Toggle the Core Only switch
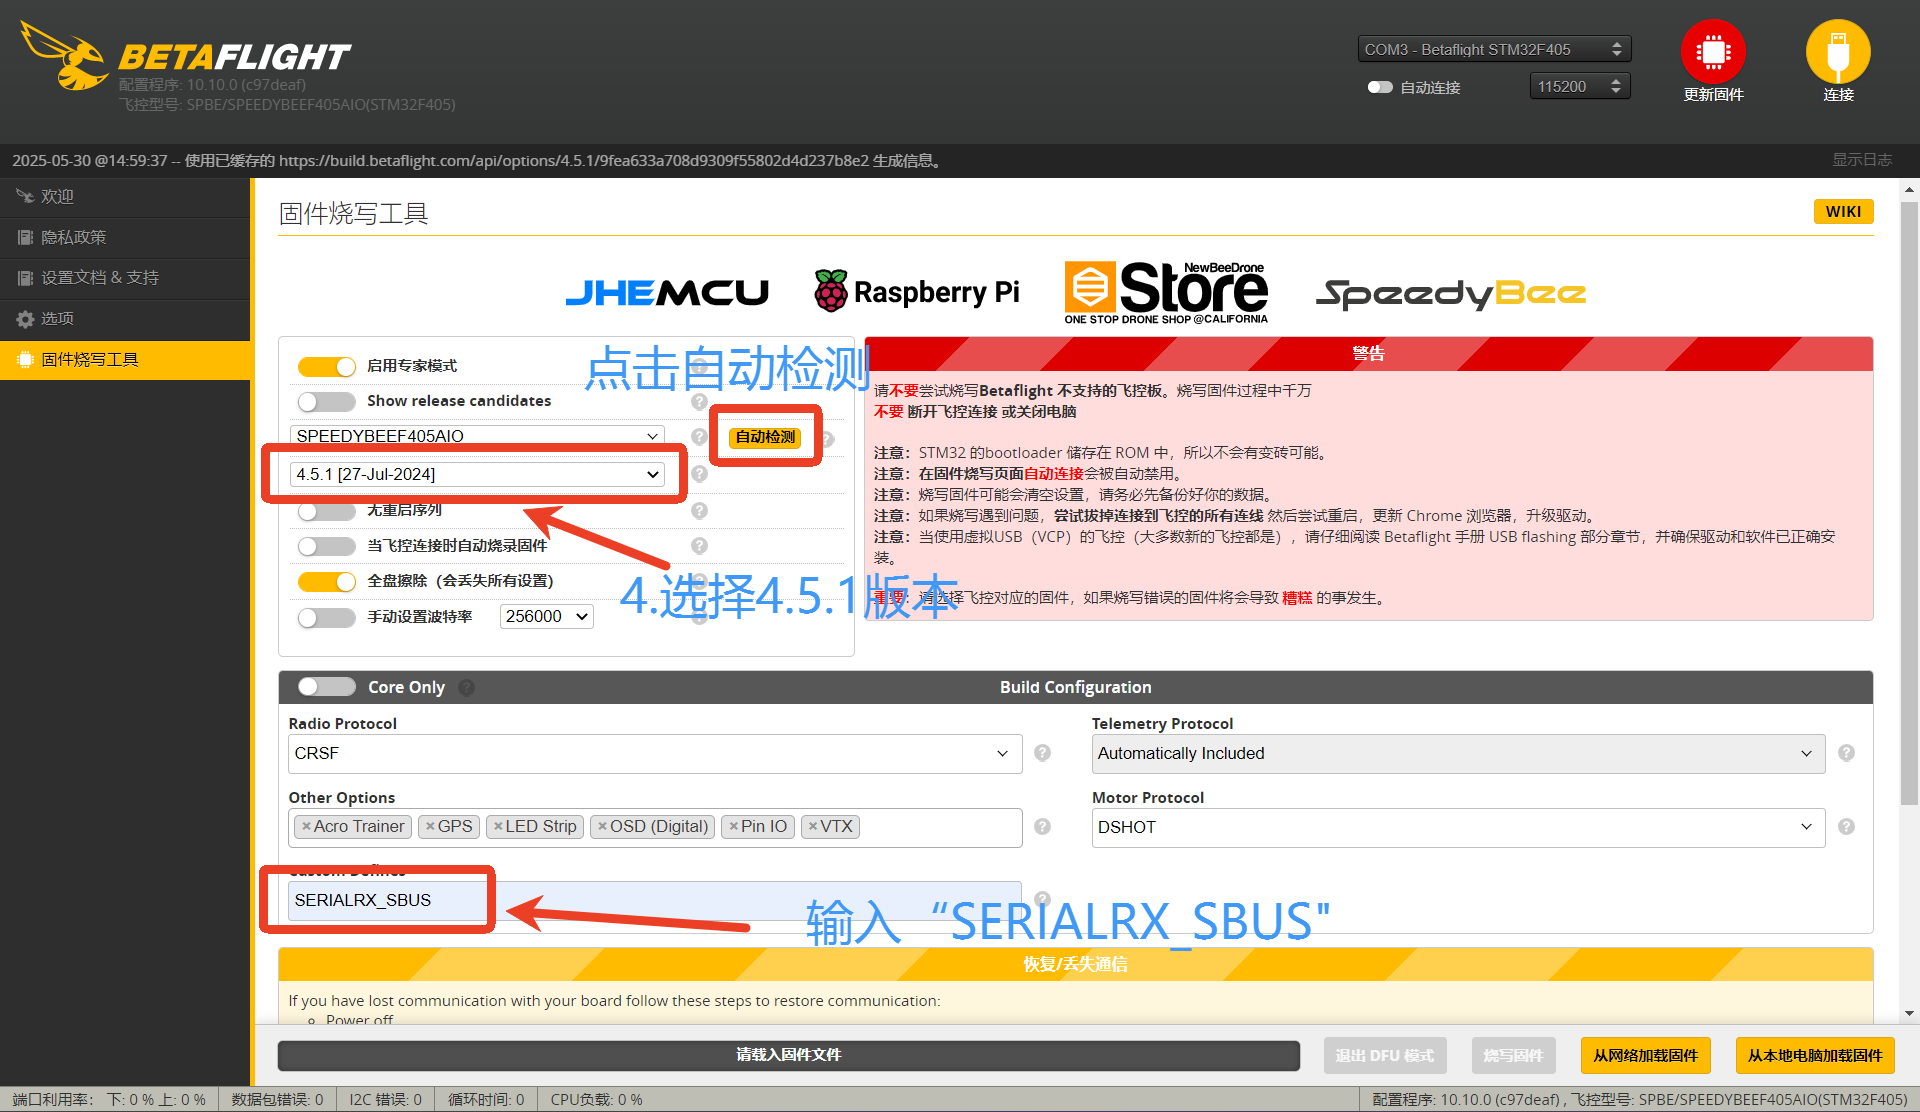Screen dimensions: 1920x1112 point(326,686)
